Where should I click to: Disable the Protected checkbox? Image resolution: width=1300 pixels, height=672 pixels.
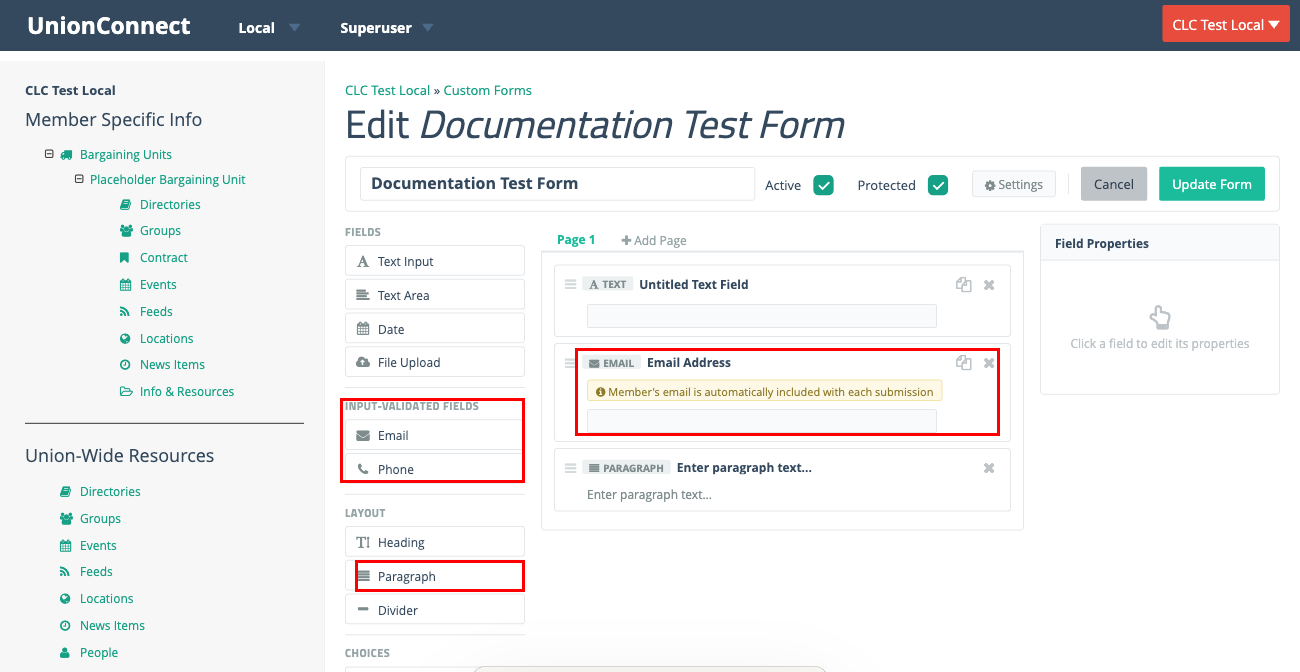click(x=938, y=185)
